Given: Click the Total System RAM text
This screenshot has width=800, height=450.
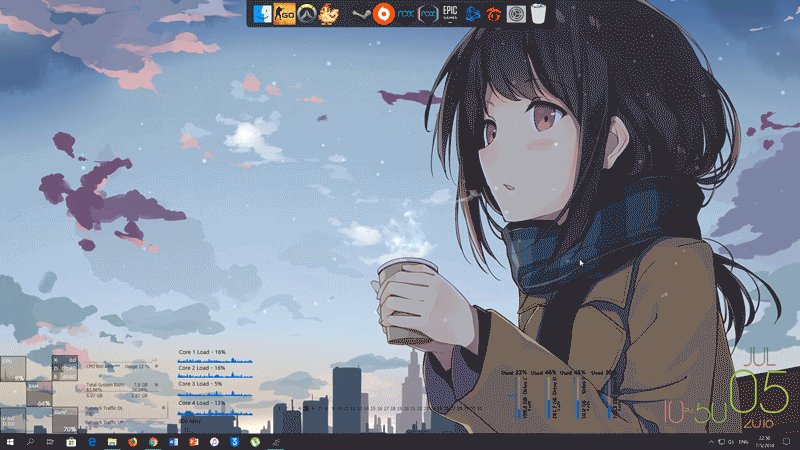Looking at the screenshot, I should [105, 385].
